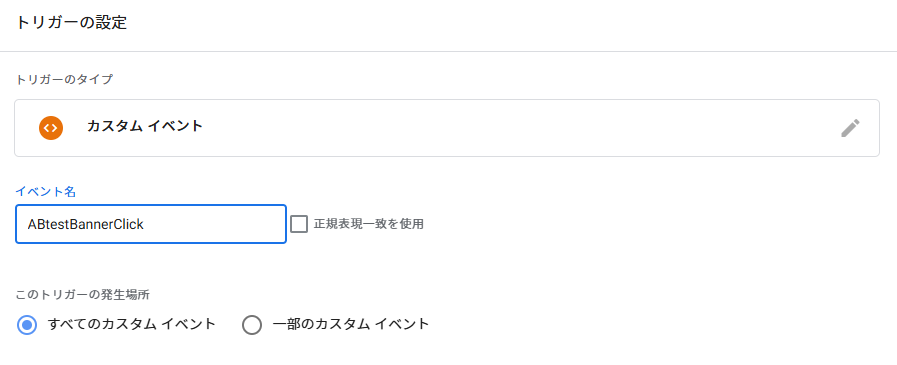Edit trigger type using the gray pencil
Screen dimensions: 897x365
coord(850,128)
